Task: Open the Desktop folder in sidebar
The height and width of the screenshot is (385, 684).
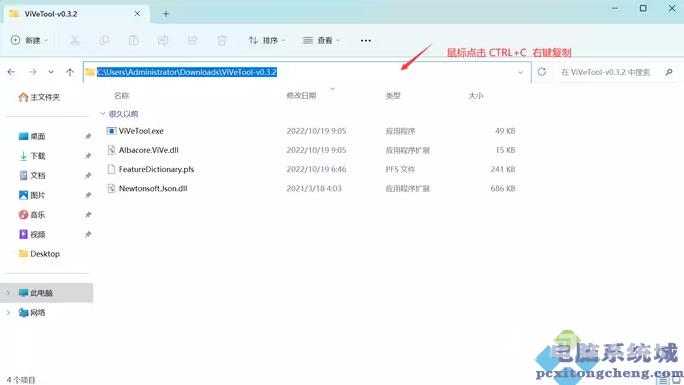Action: tap(39, 253)
